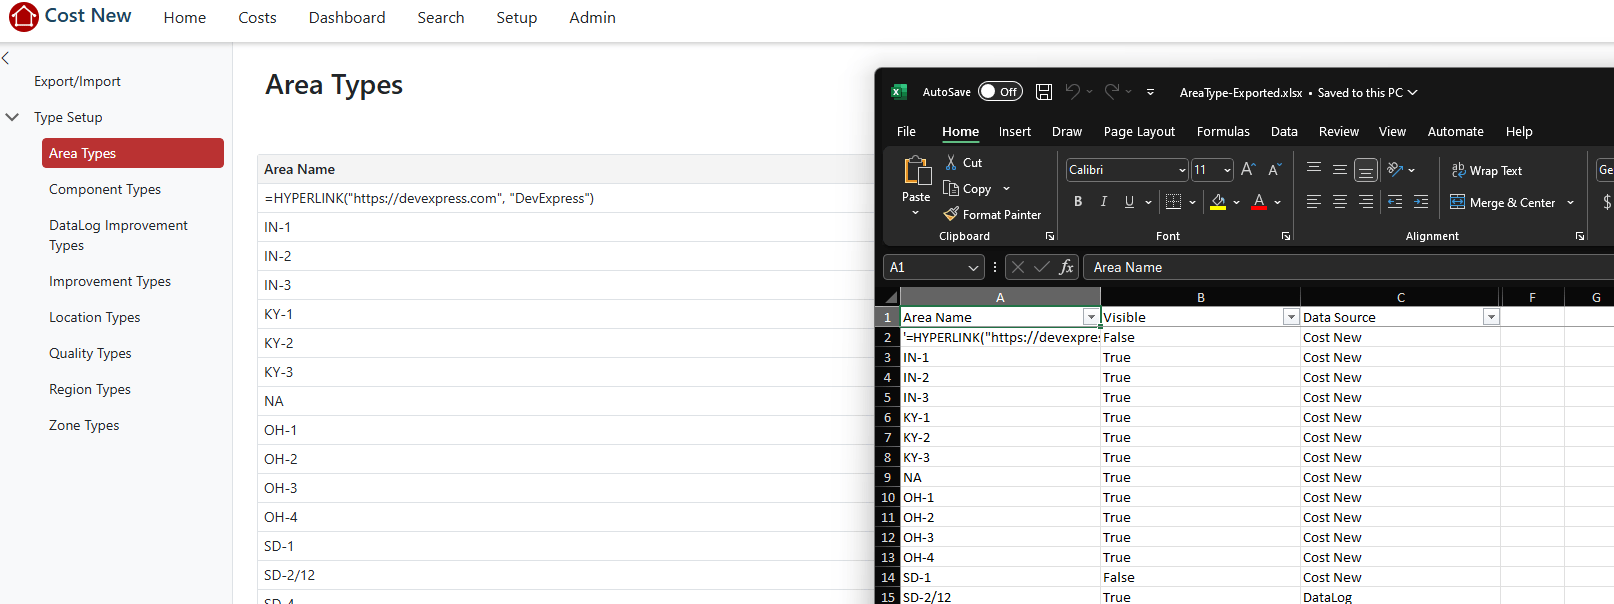Click the Increase Font Size icon
Screen dimensions: 1614x604
(x=1248, y=170)
